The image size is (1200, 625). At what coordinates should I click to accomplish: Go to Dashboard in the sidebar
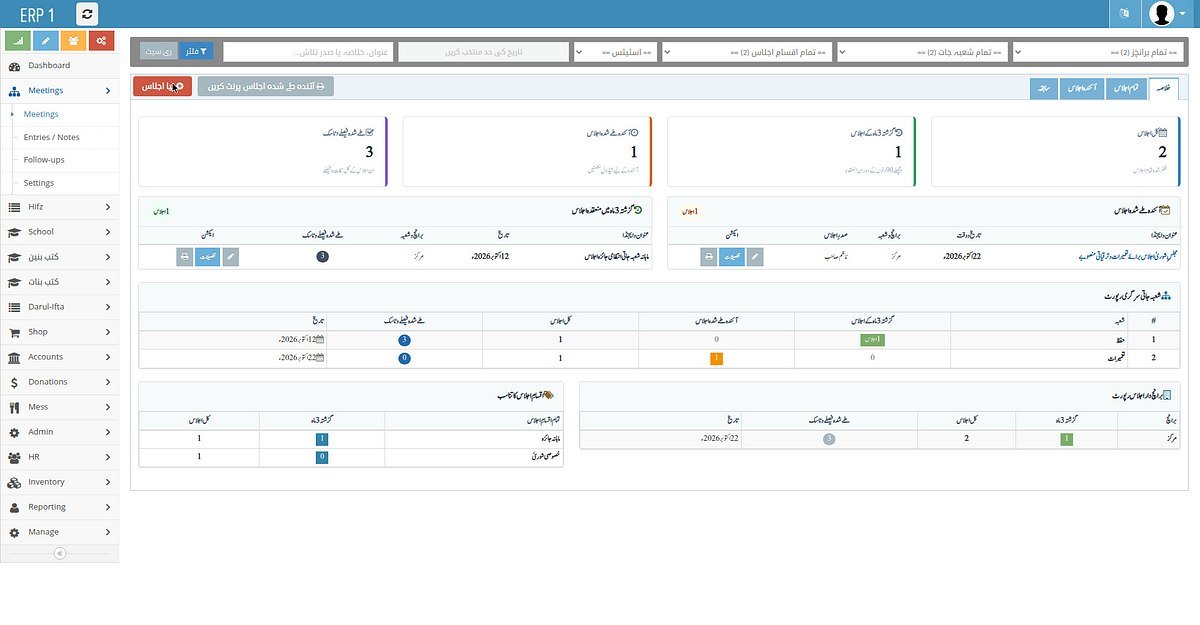59,66
